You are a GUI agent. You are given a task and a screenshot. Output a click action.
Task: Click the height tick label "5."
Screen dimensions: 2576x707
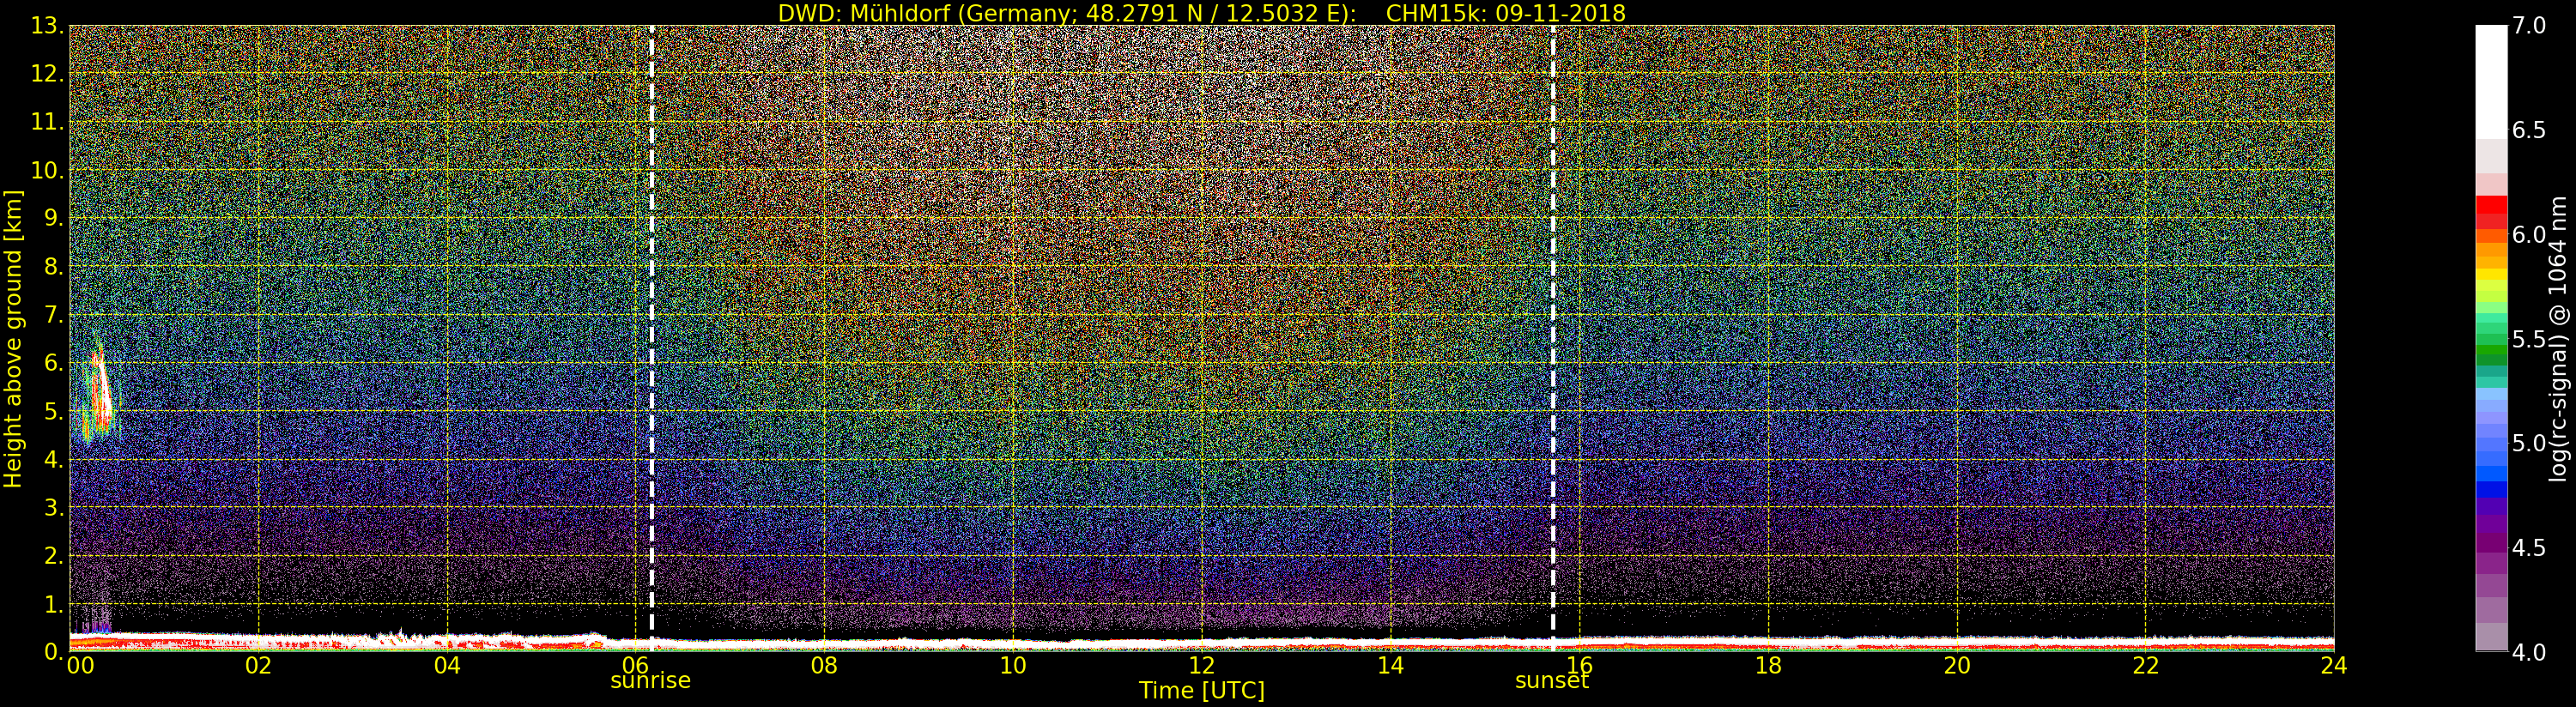[x=54, y=411]
